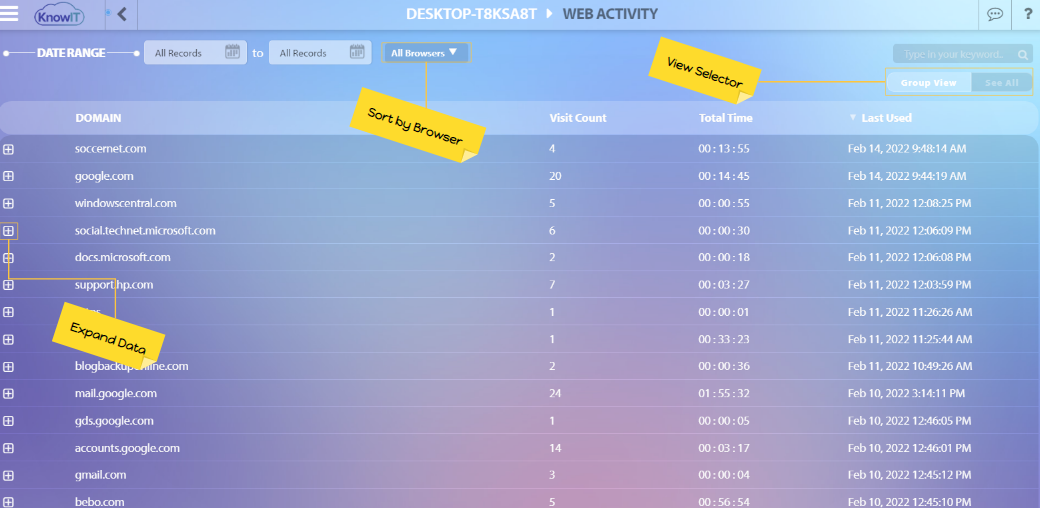Expand the accounts.google.com row
1040x508 pixels.
(8, 448)
